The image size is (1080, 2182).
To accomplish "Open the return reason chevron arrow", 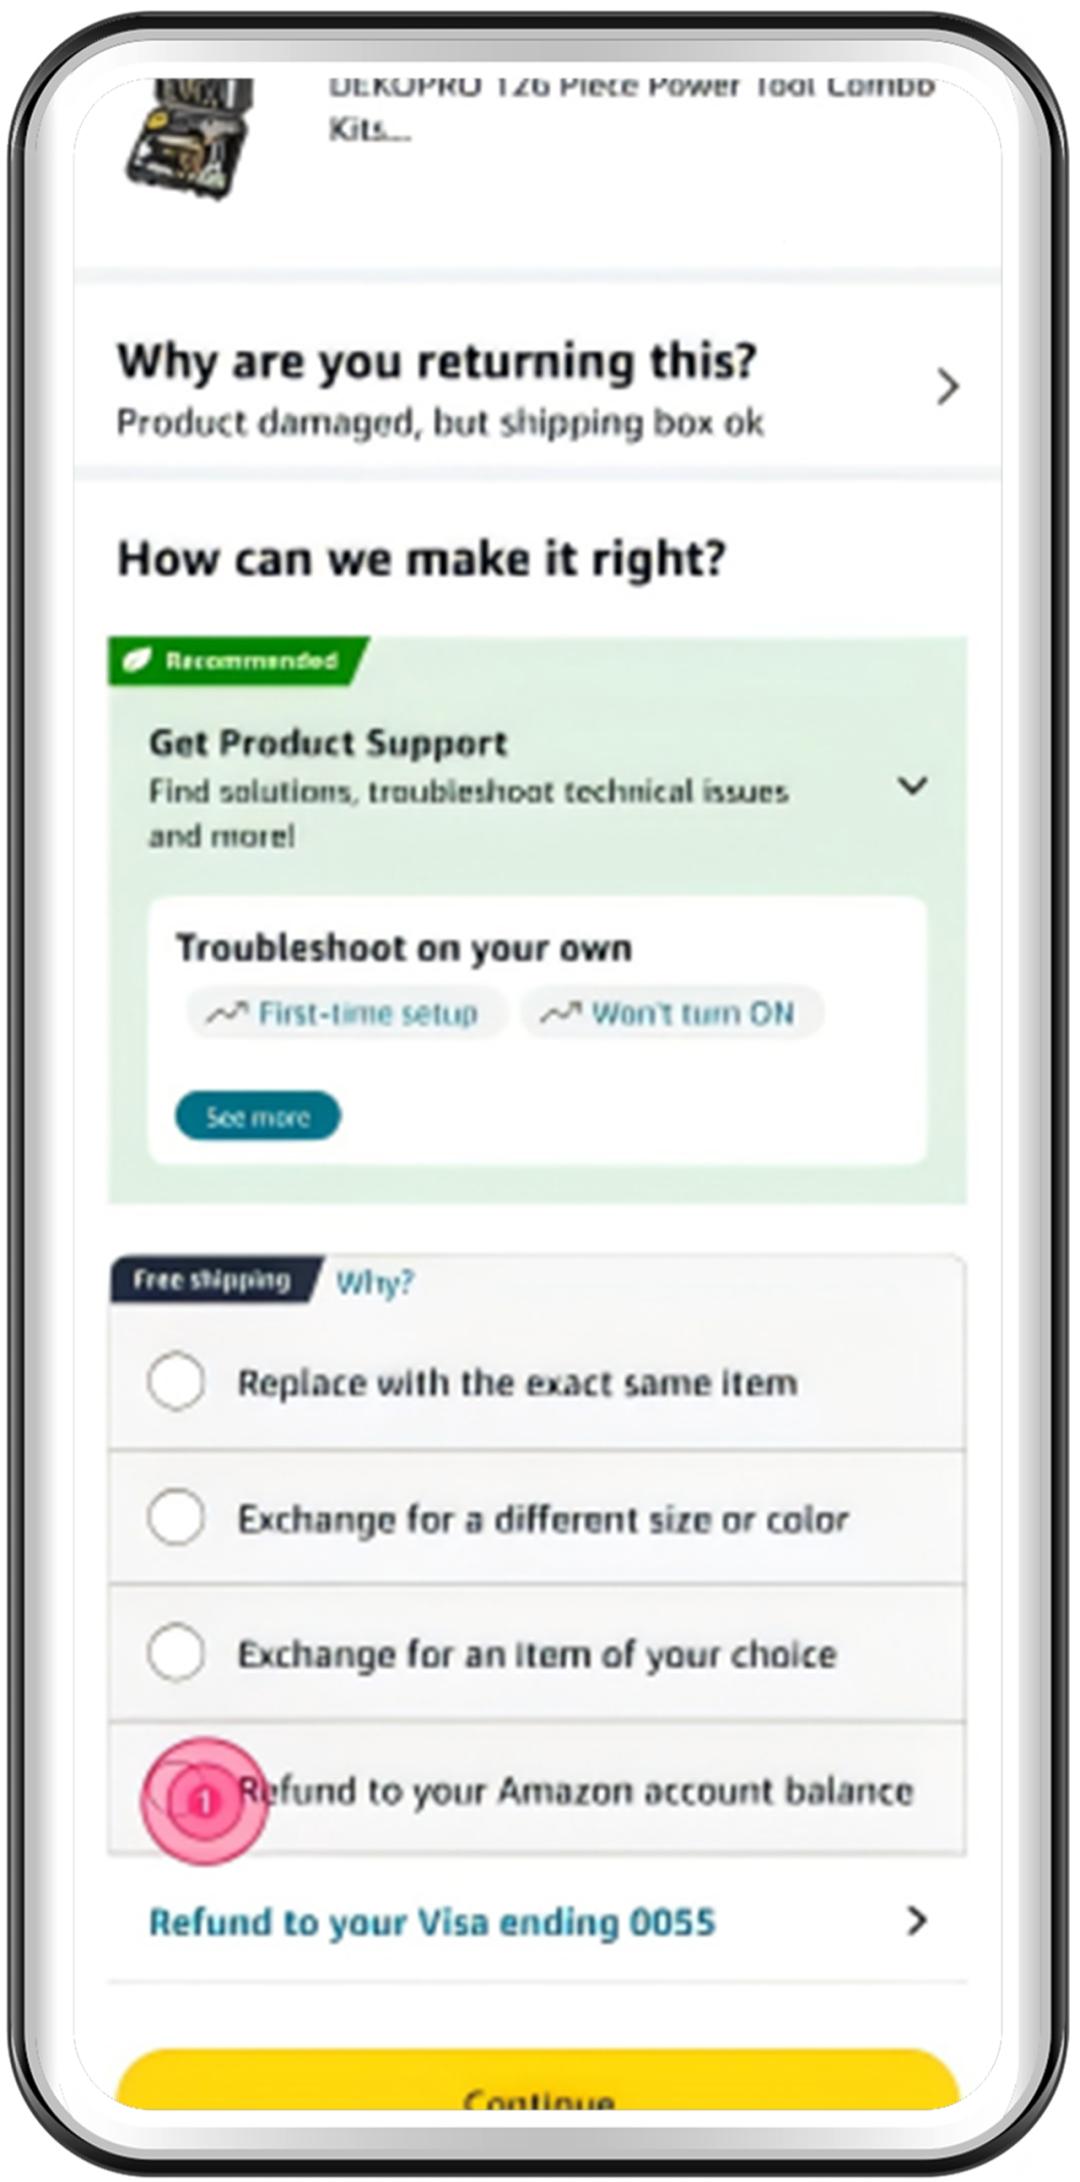I will tap(946, 387).
